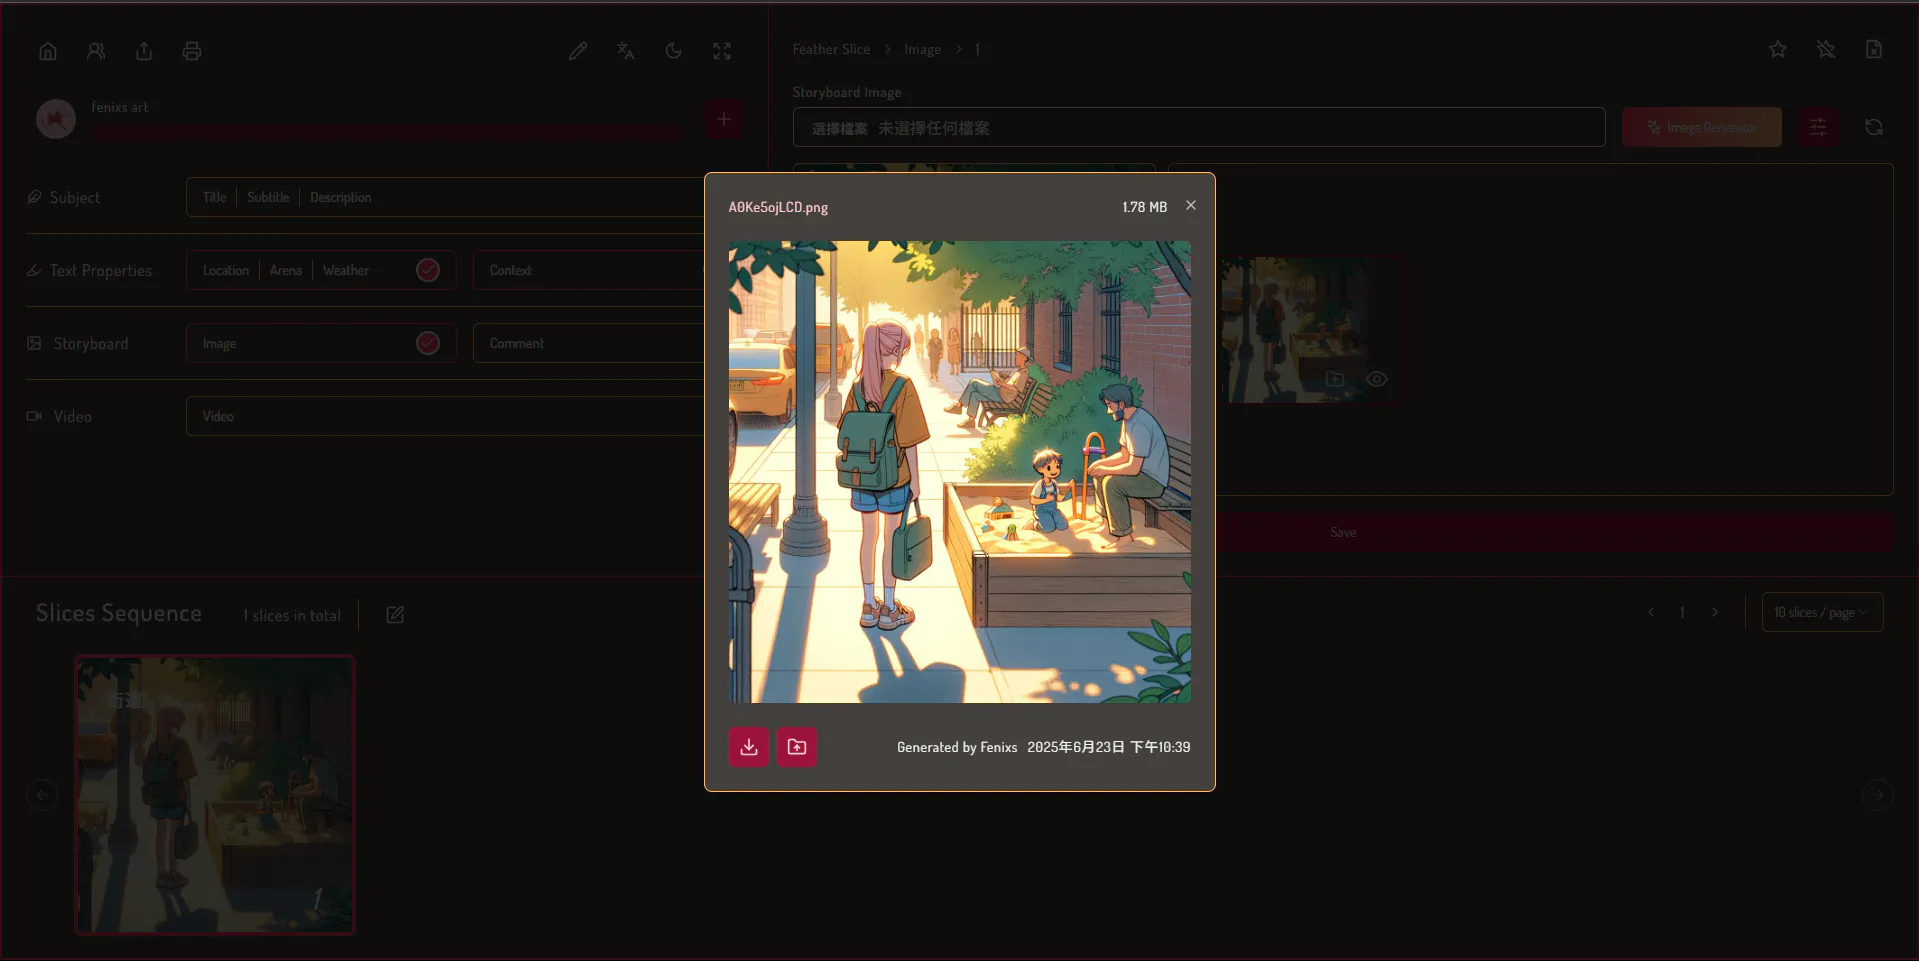Edit slices sequence with the pencil-square icon
Image resolution: width=1919 pixels, height=961 pixels.
[x=395, y=615]
